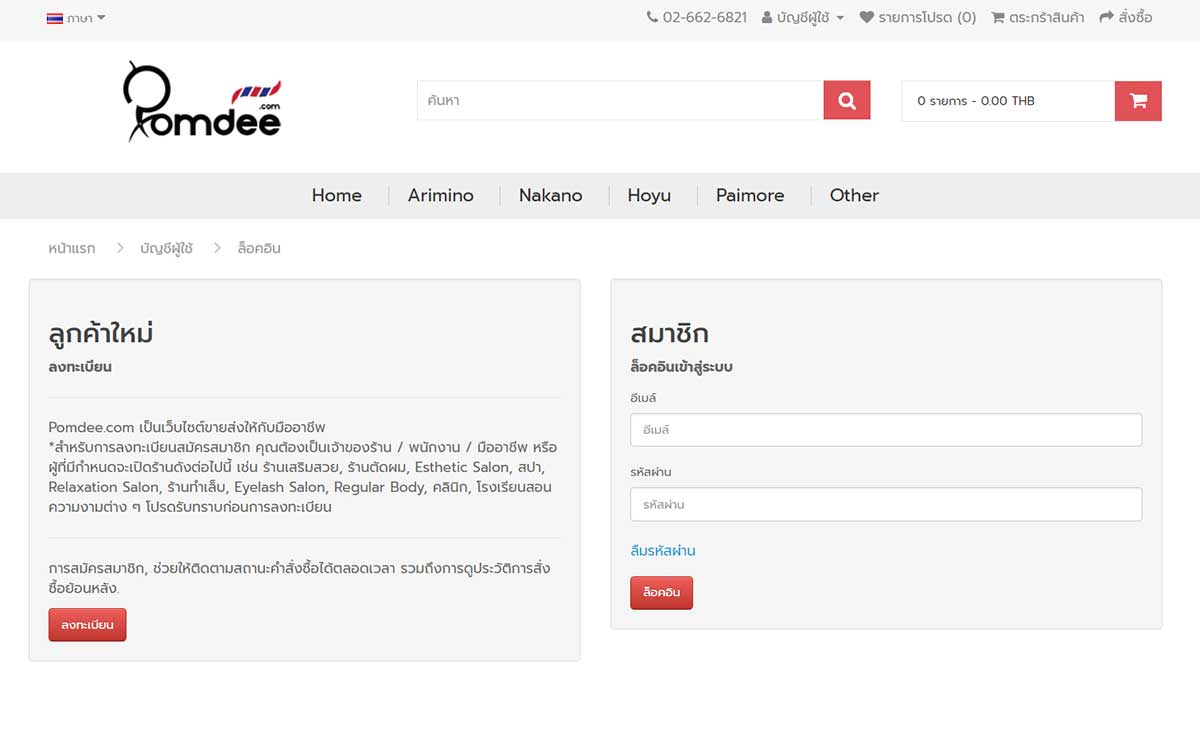
Task: Click the Thai flag icon
Action: point(55,18)
